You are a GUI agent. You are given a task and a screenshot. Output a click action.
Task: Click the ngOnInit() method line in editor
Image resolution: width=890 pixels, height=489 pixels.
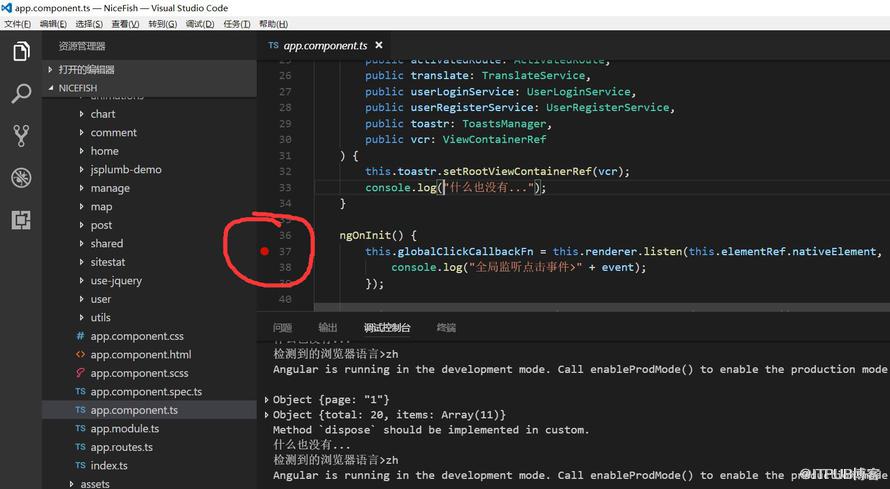(378, 235)
